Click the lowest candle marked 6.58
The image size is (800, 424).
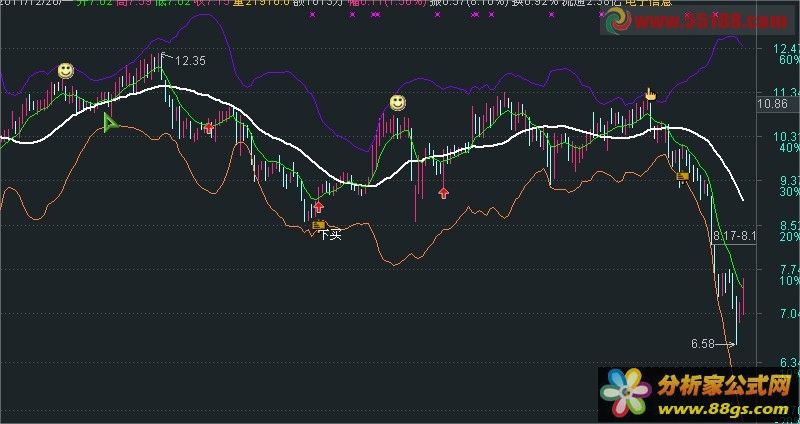736,320
